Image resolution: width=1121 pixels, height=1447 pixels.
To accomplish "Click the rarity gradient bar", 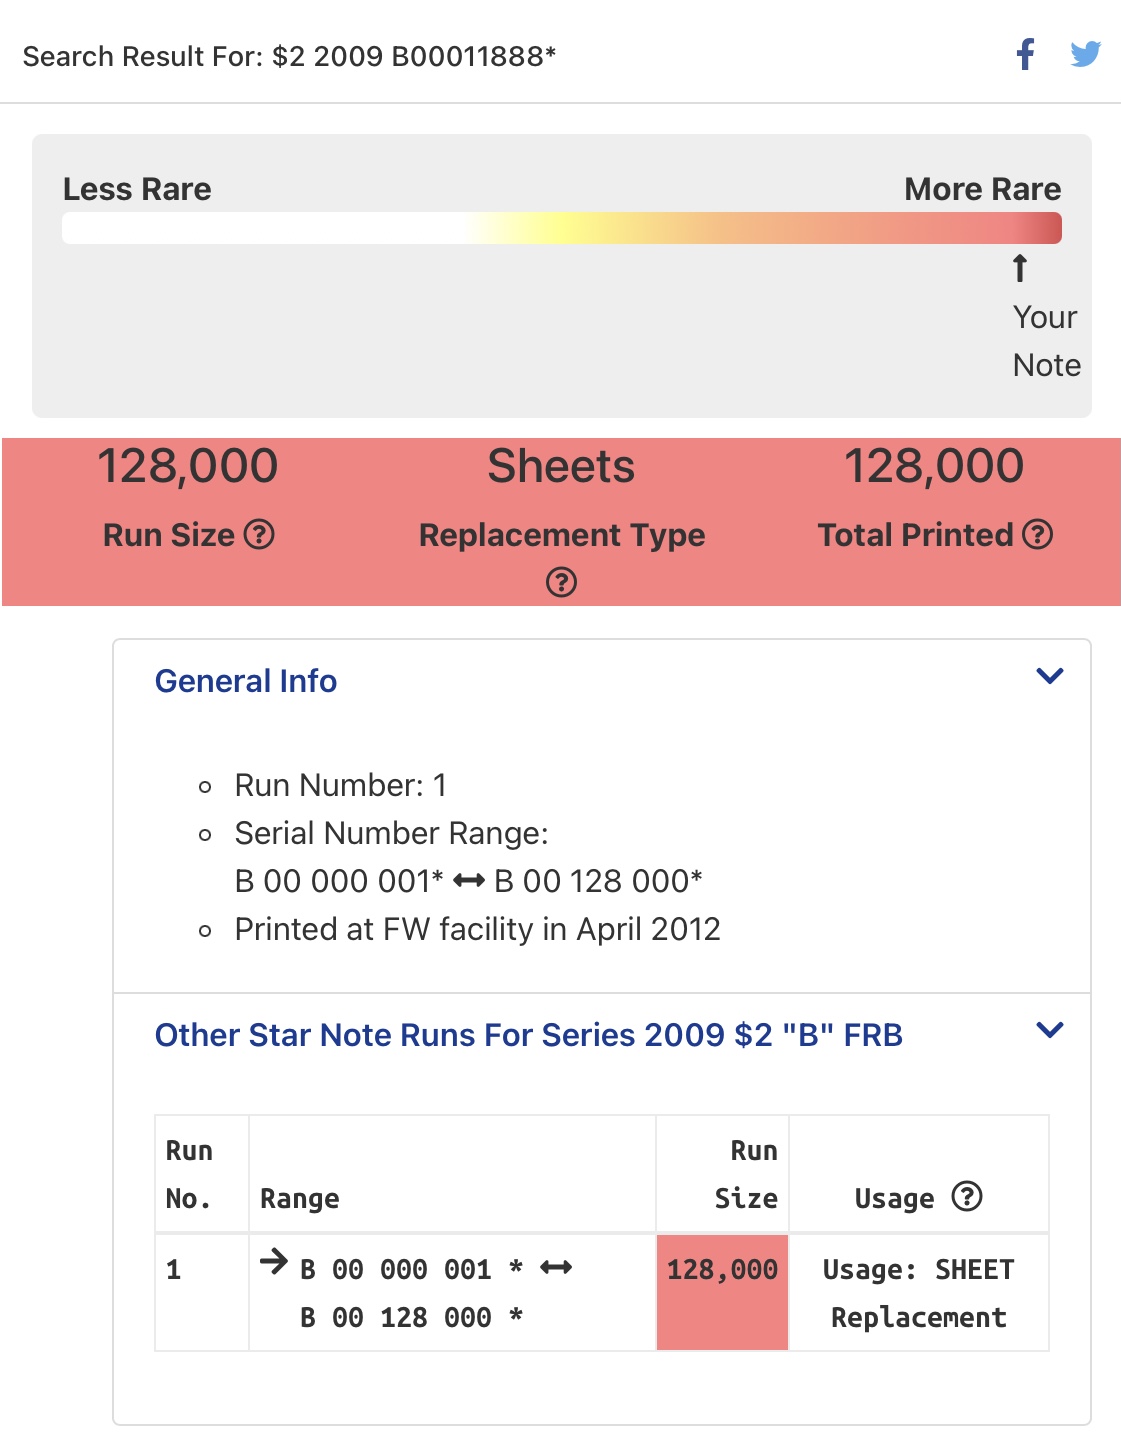I will [x=562, y=228].
